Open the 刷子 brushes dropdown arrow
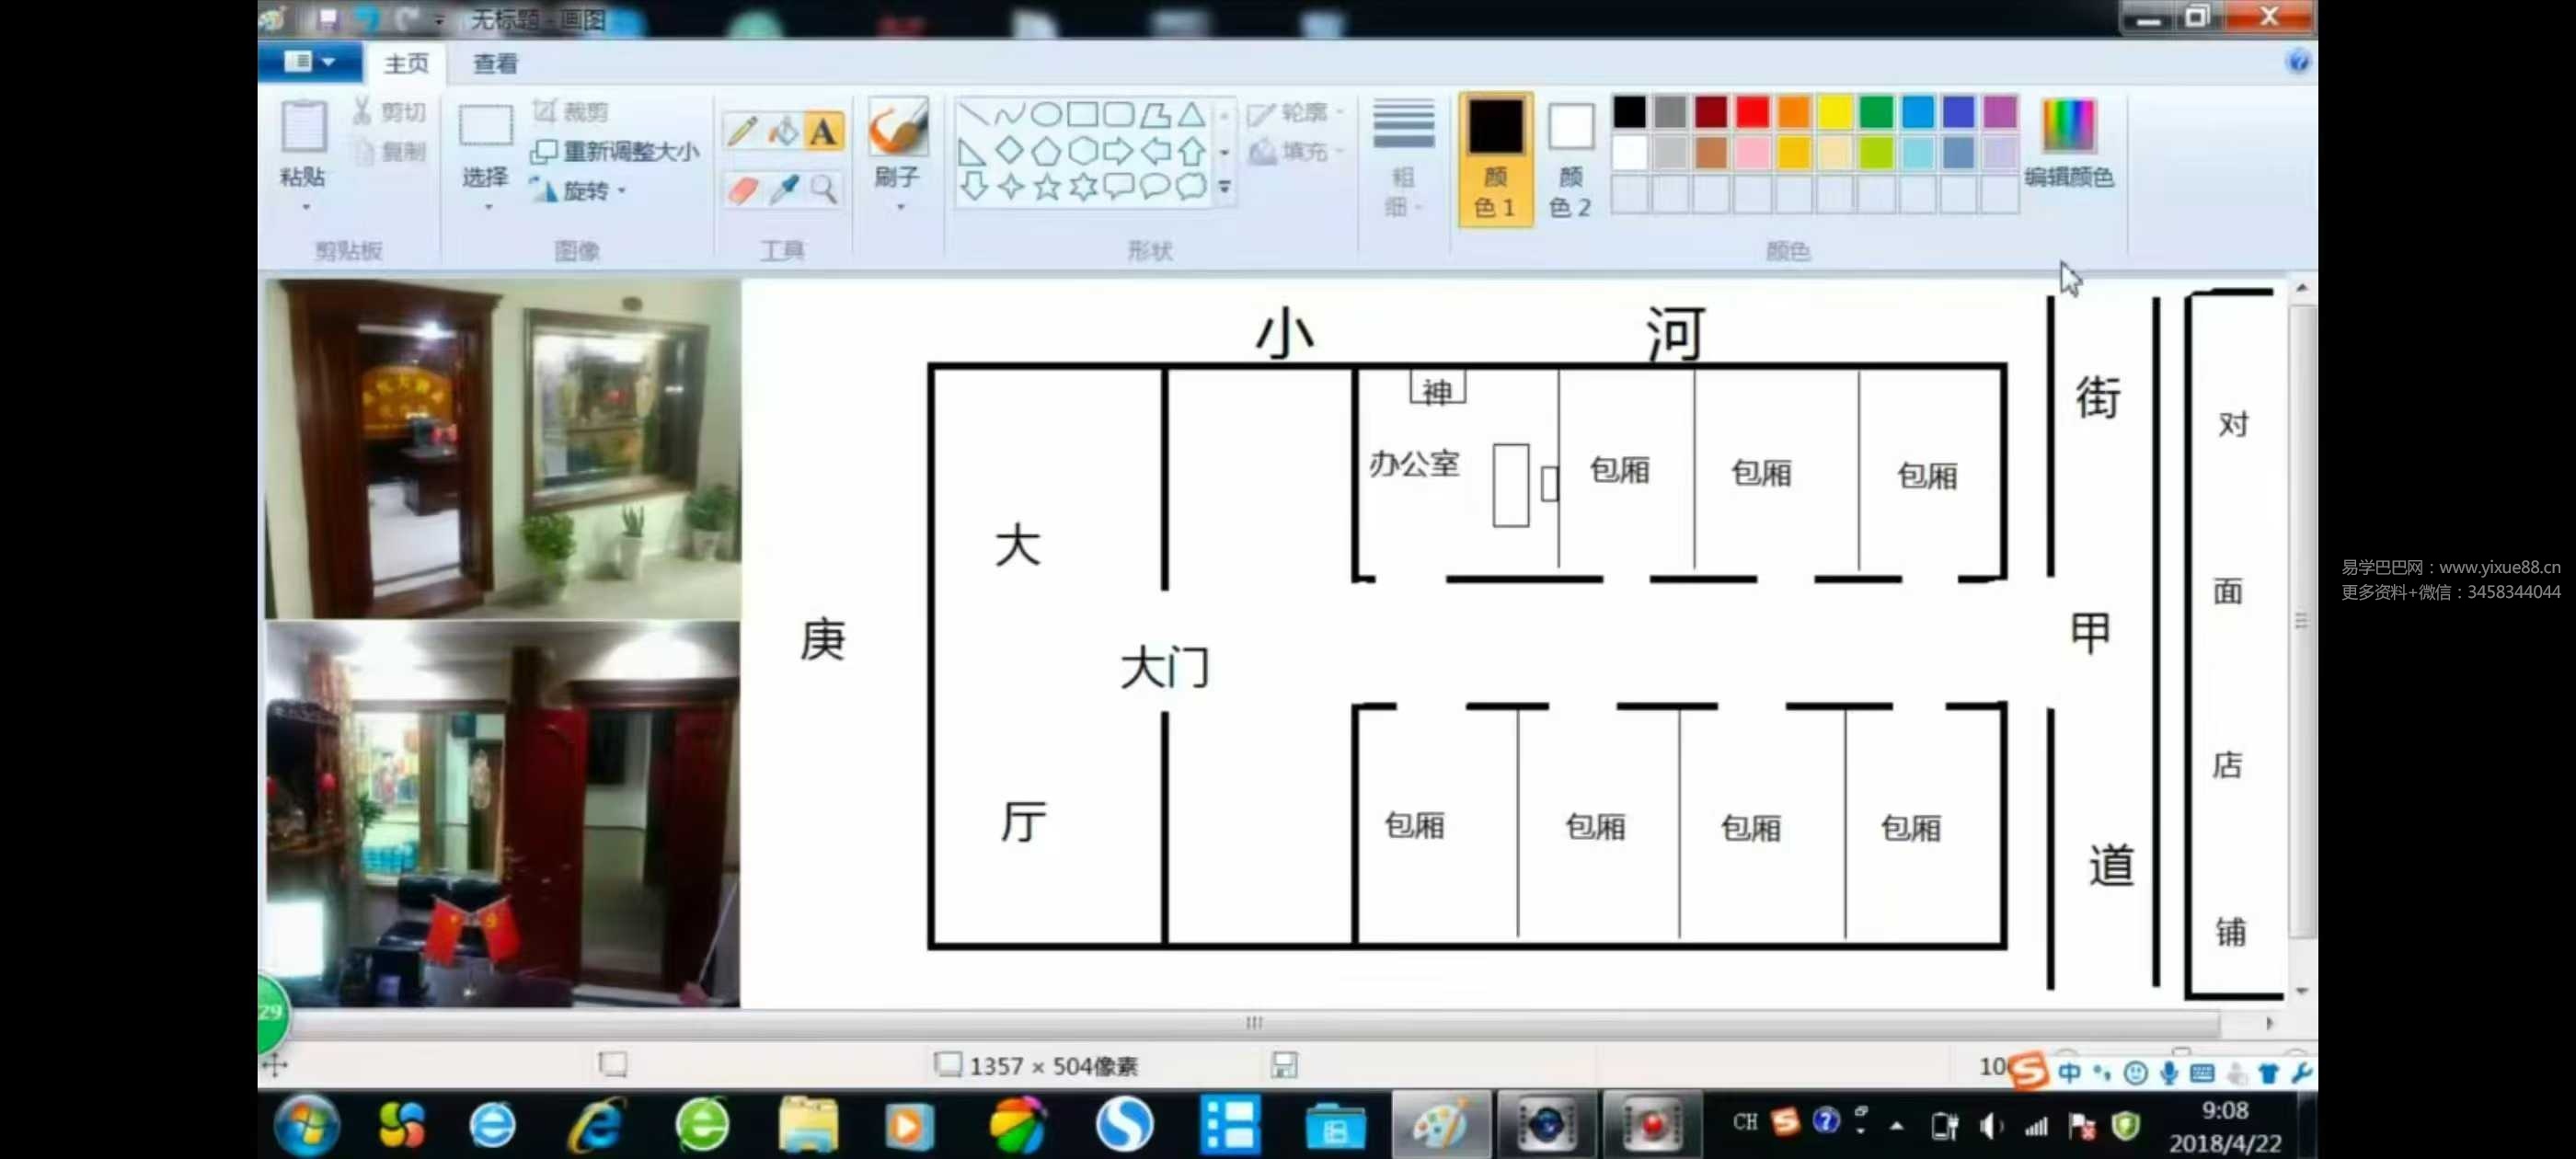This screenshot has width=2576, height=1159. pyautogui.click(x=900, y=207)
